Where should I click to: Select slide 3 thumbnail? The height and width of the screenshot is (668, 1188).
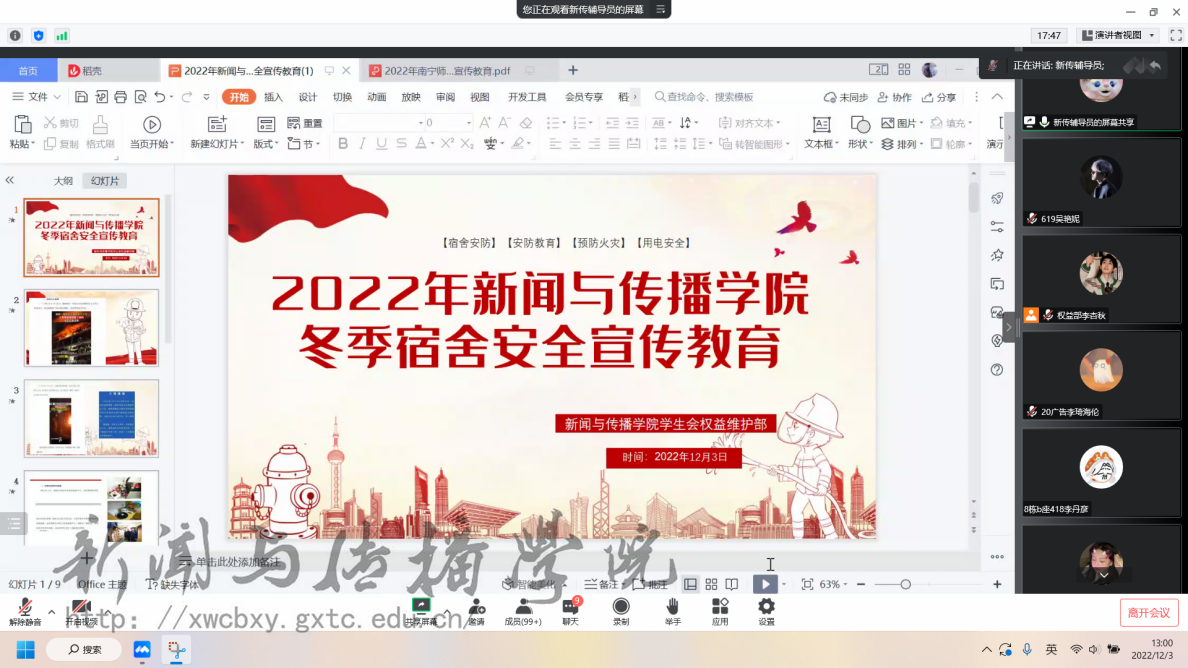92,419
